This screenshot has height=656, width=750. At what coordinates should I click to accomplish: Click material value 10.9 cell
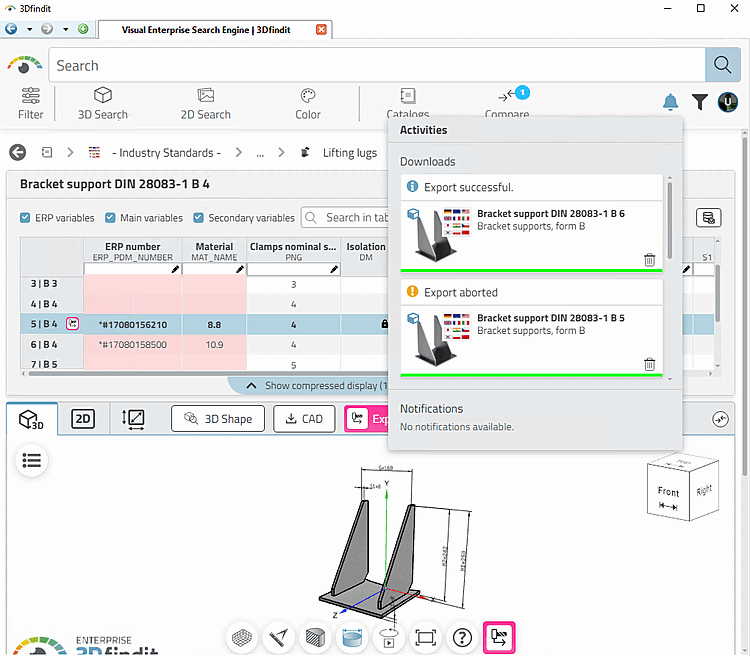pyautogui.click(x=214, y=345)
